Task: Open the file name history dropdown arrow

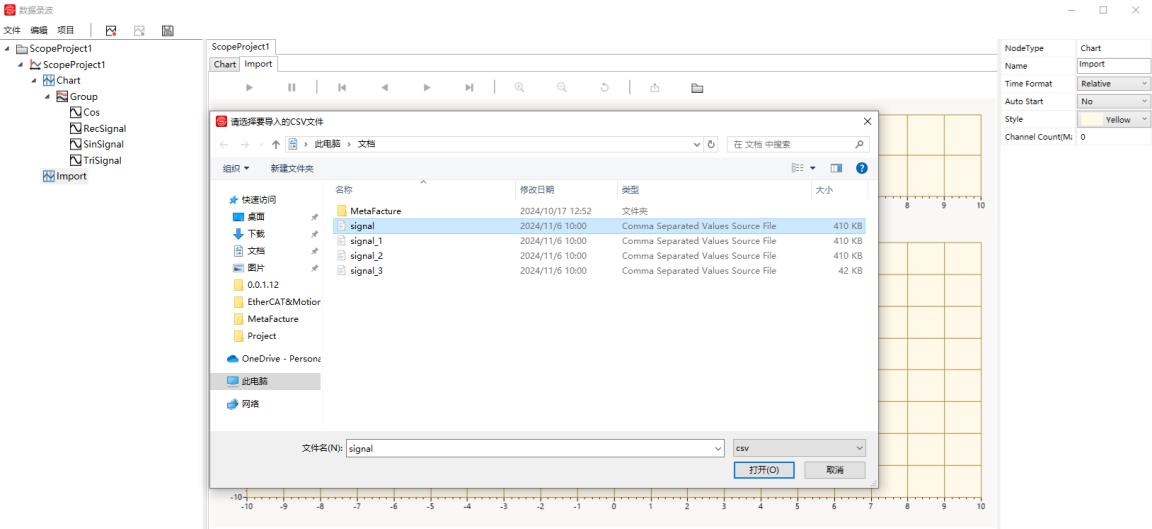Action: tap(718, 448)
